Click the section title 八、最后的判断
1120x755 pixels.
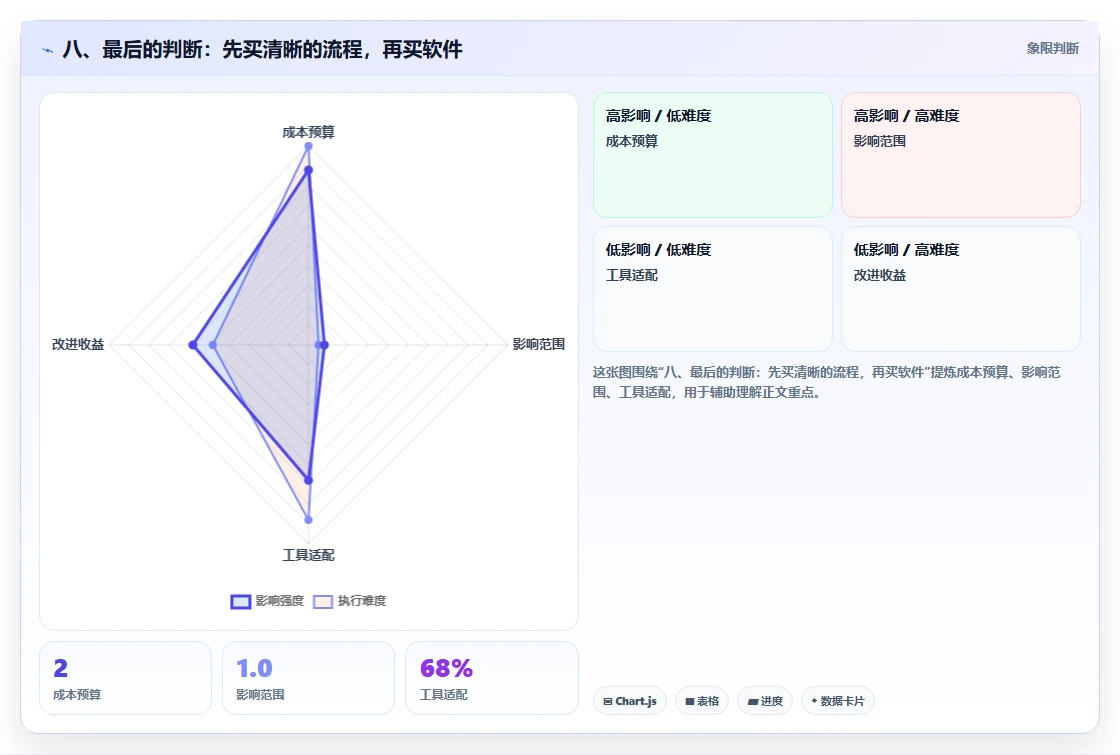263,49
